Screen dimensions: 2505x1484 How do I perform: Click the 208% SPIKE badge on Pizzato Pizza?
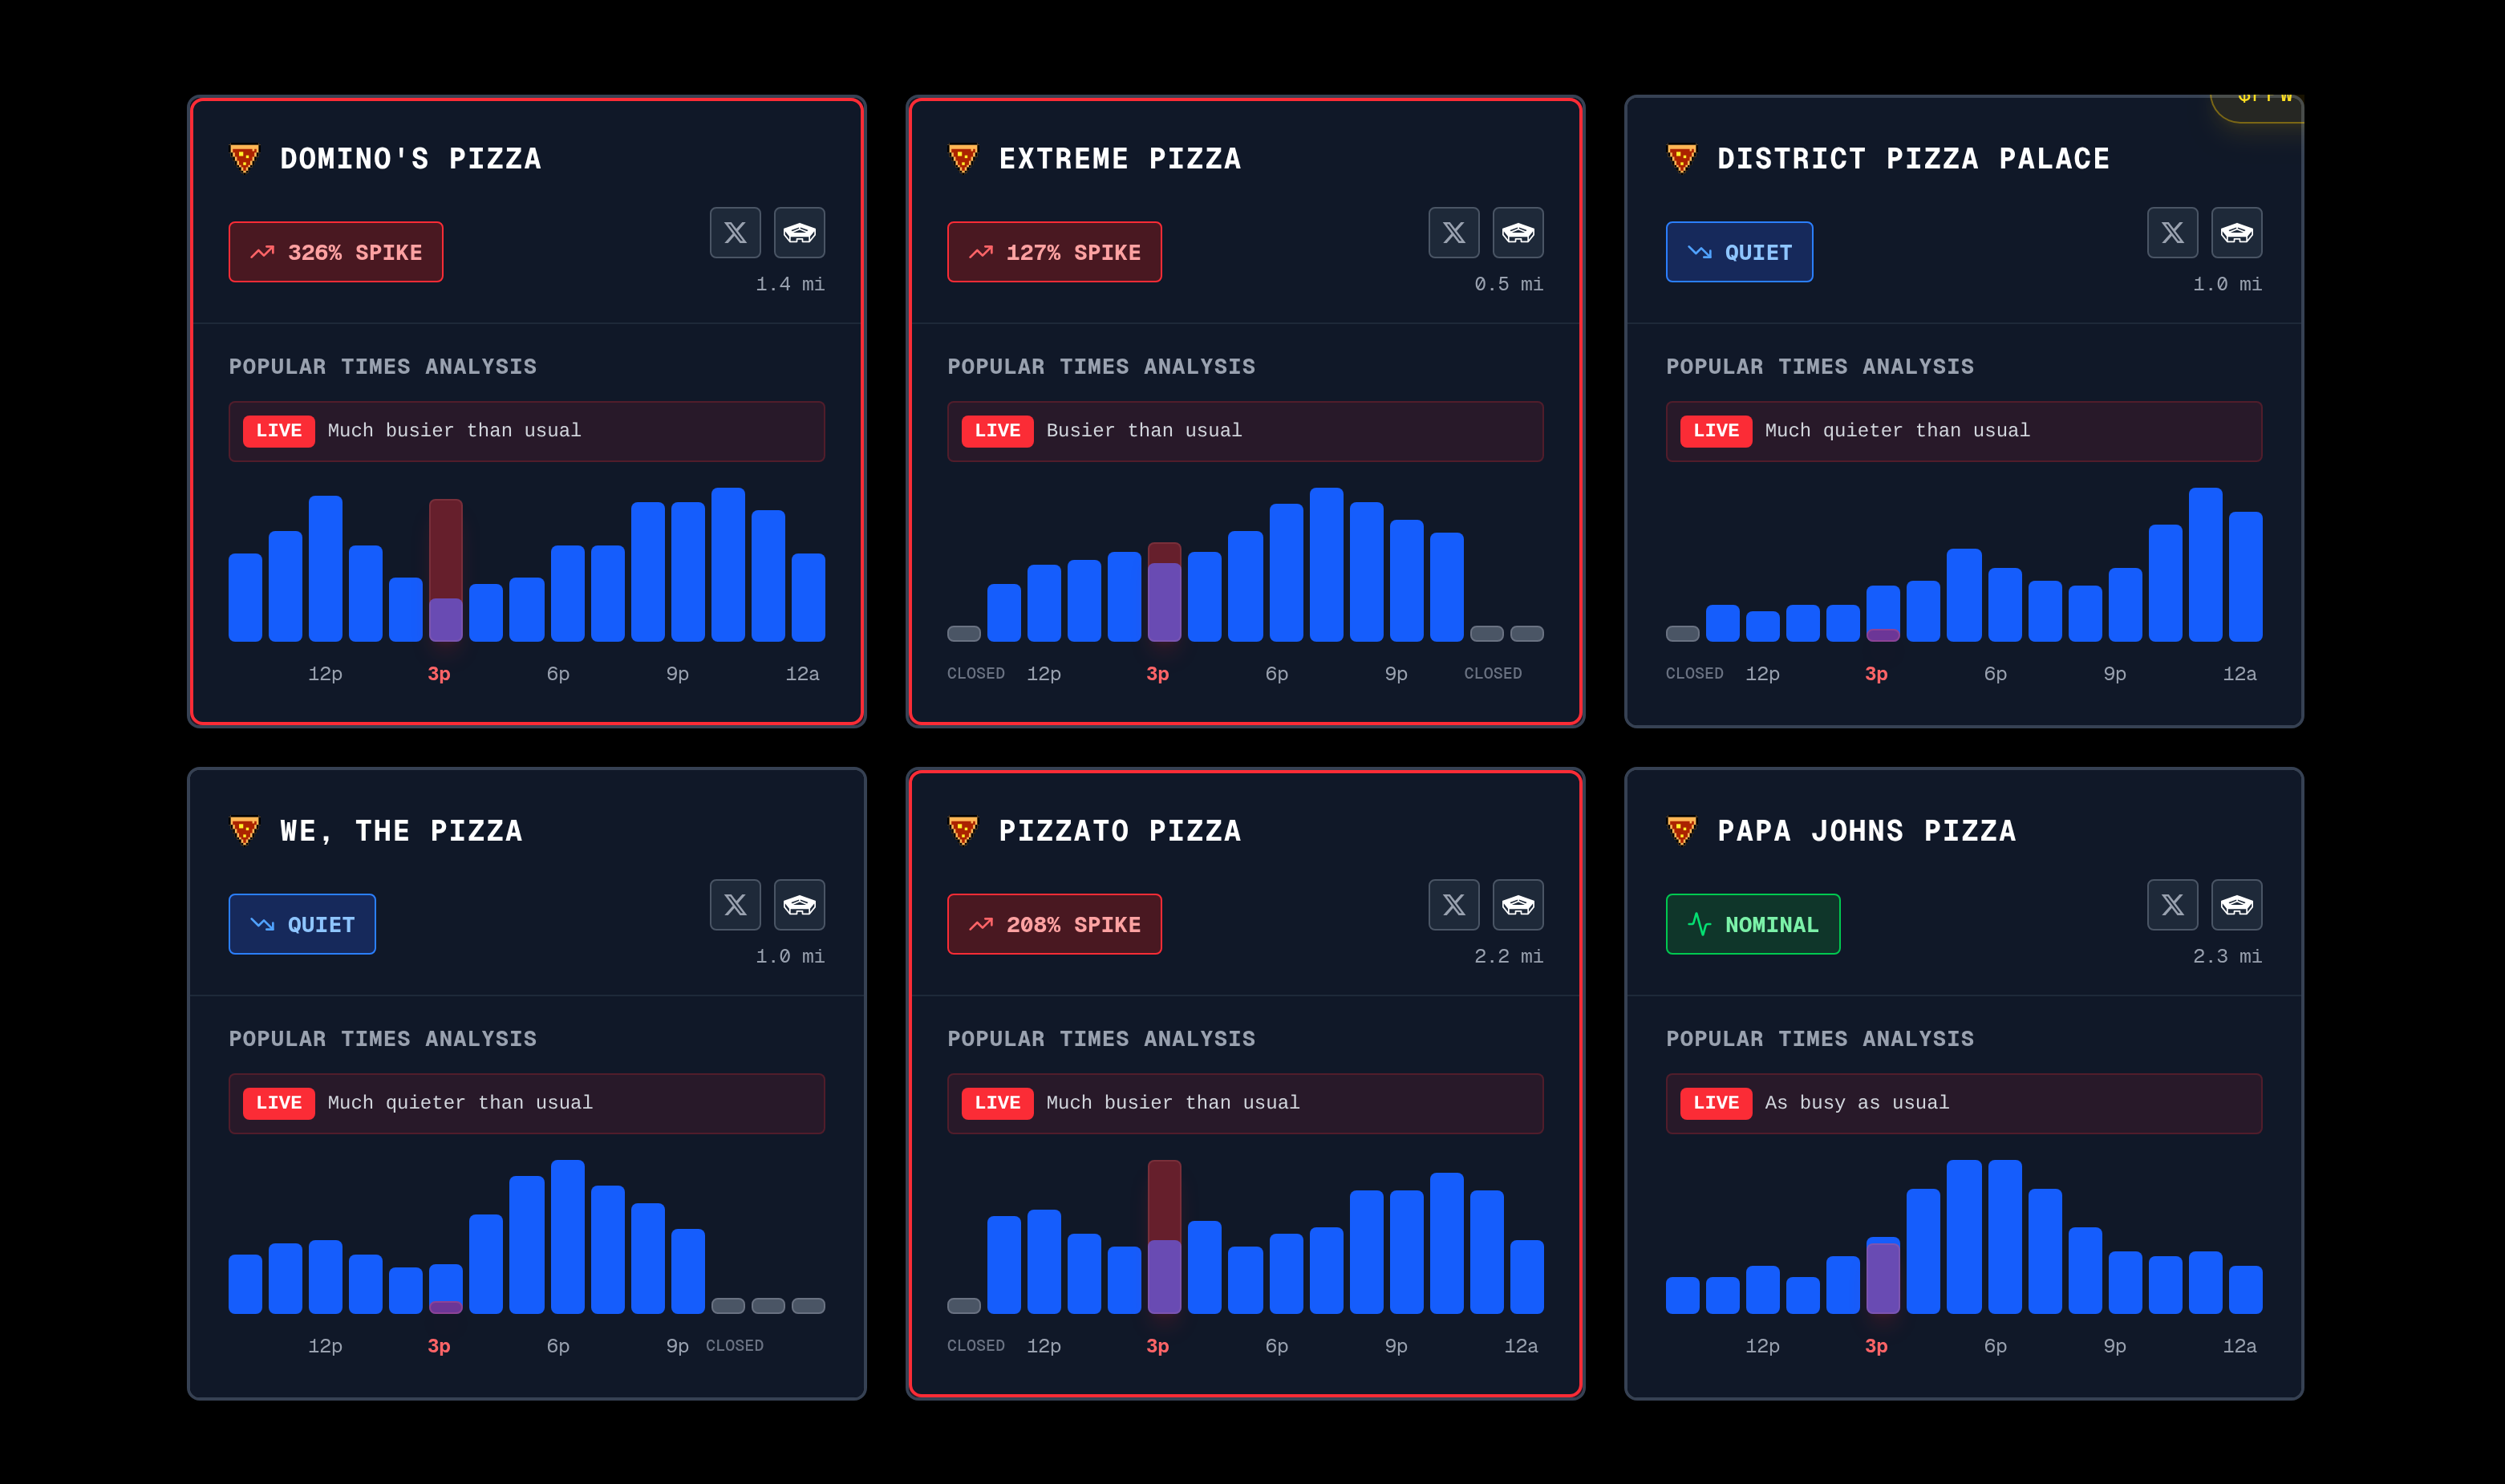pos(1054,924)
